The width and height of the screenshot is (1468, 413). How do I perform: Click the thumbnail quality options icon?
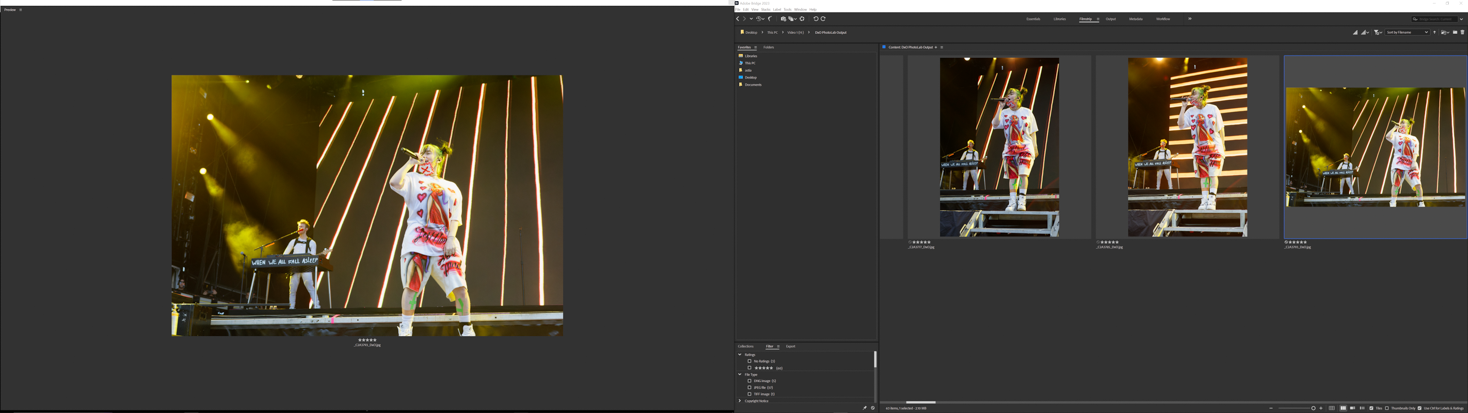click(x=1355, y=32)
